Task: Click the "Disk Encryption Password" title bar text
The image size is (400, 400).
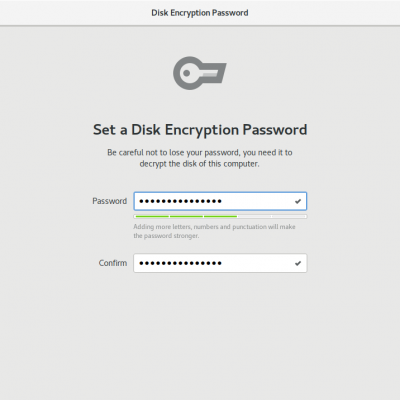Action: 200,13
